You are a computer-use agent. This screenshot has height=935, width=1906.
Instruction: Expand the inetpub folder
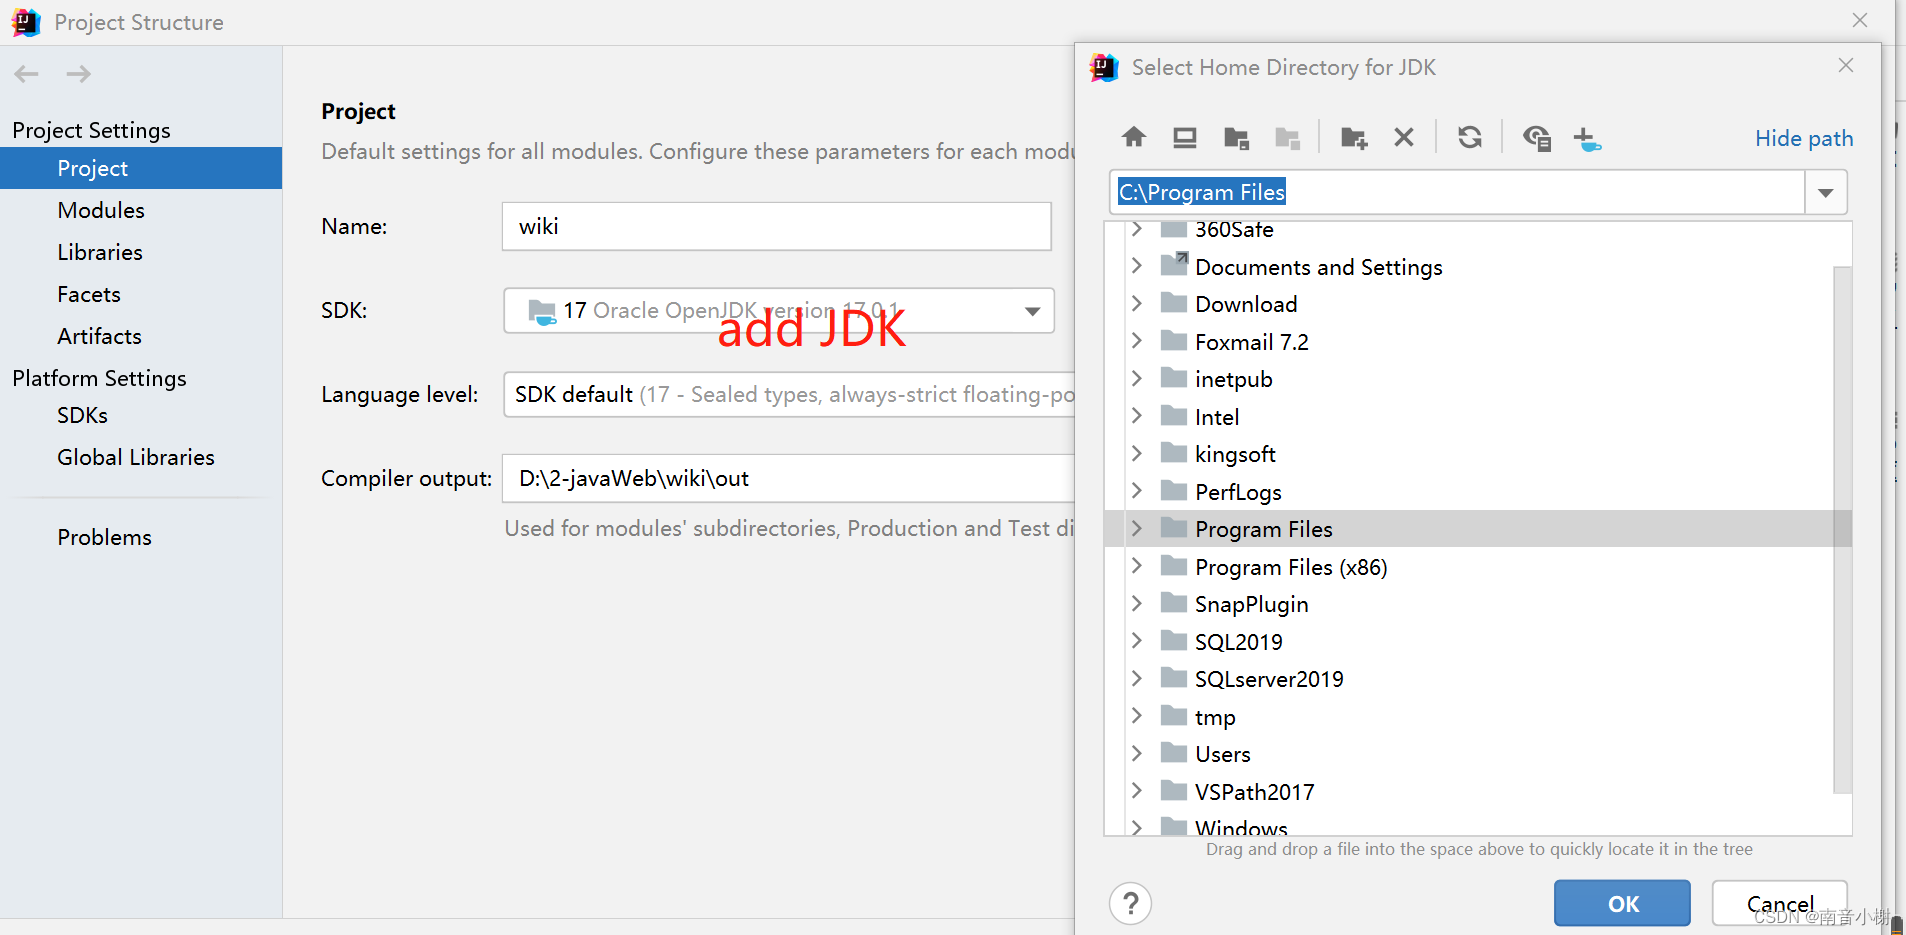point(1136,378)
